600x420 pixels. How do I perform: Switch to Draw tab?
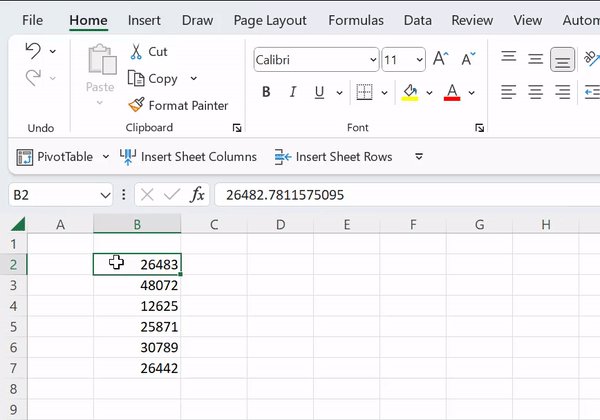coord(197,20)
